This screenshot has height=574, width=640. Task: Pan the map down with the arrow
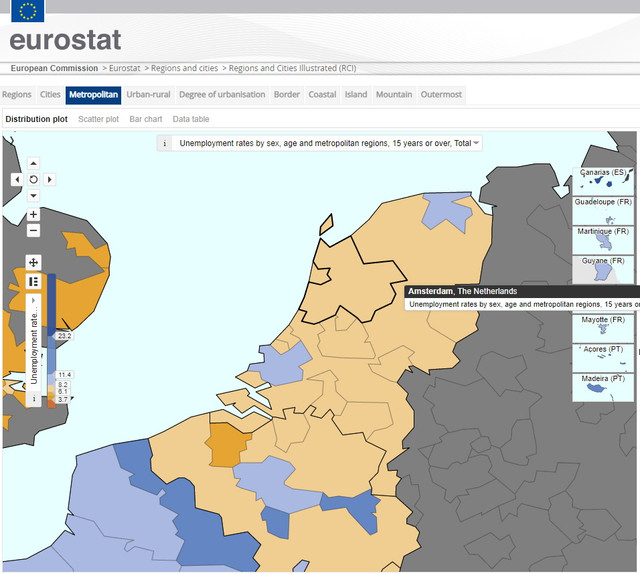(33, 196)
